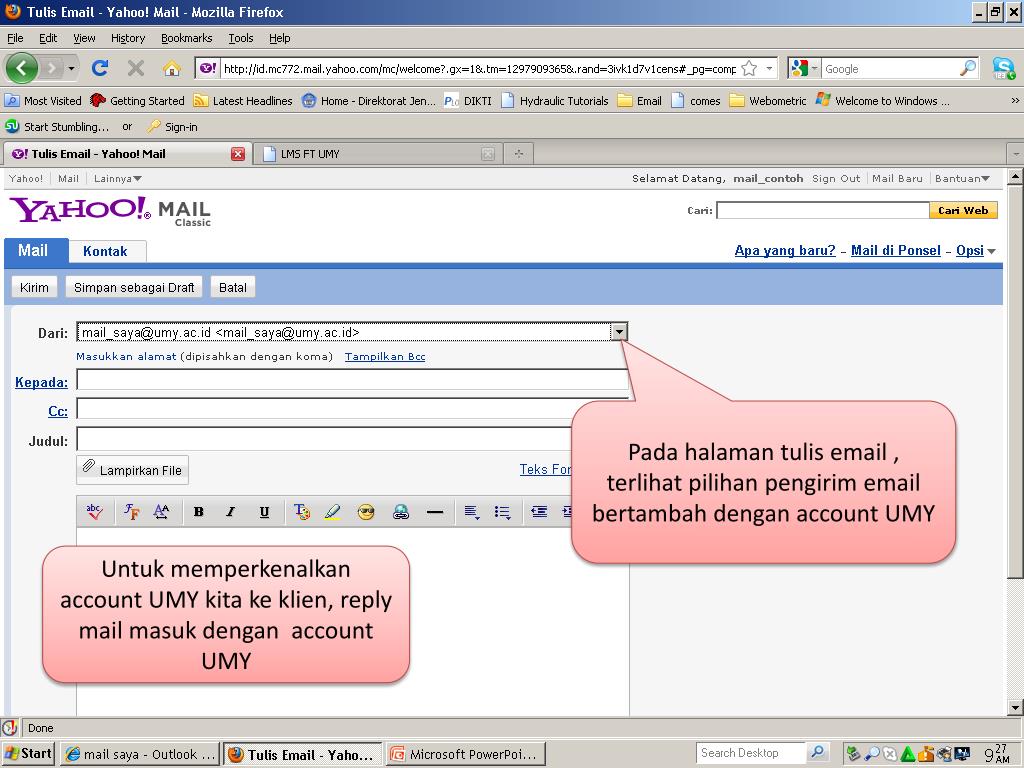Click the Tampilkan Bcc link

point(385,357)
